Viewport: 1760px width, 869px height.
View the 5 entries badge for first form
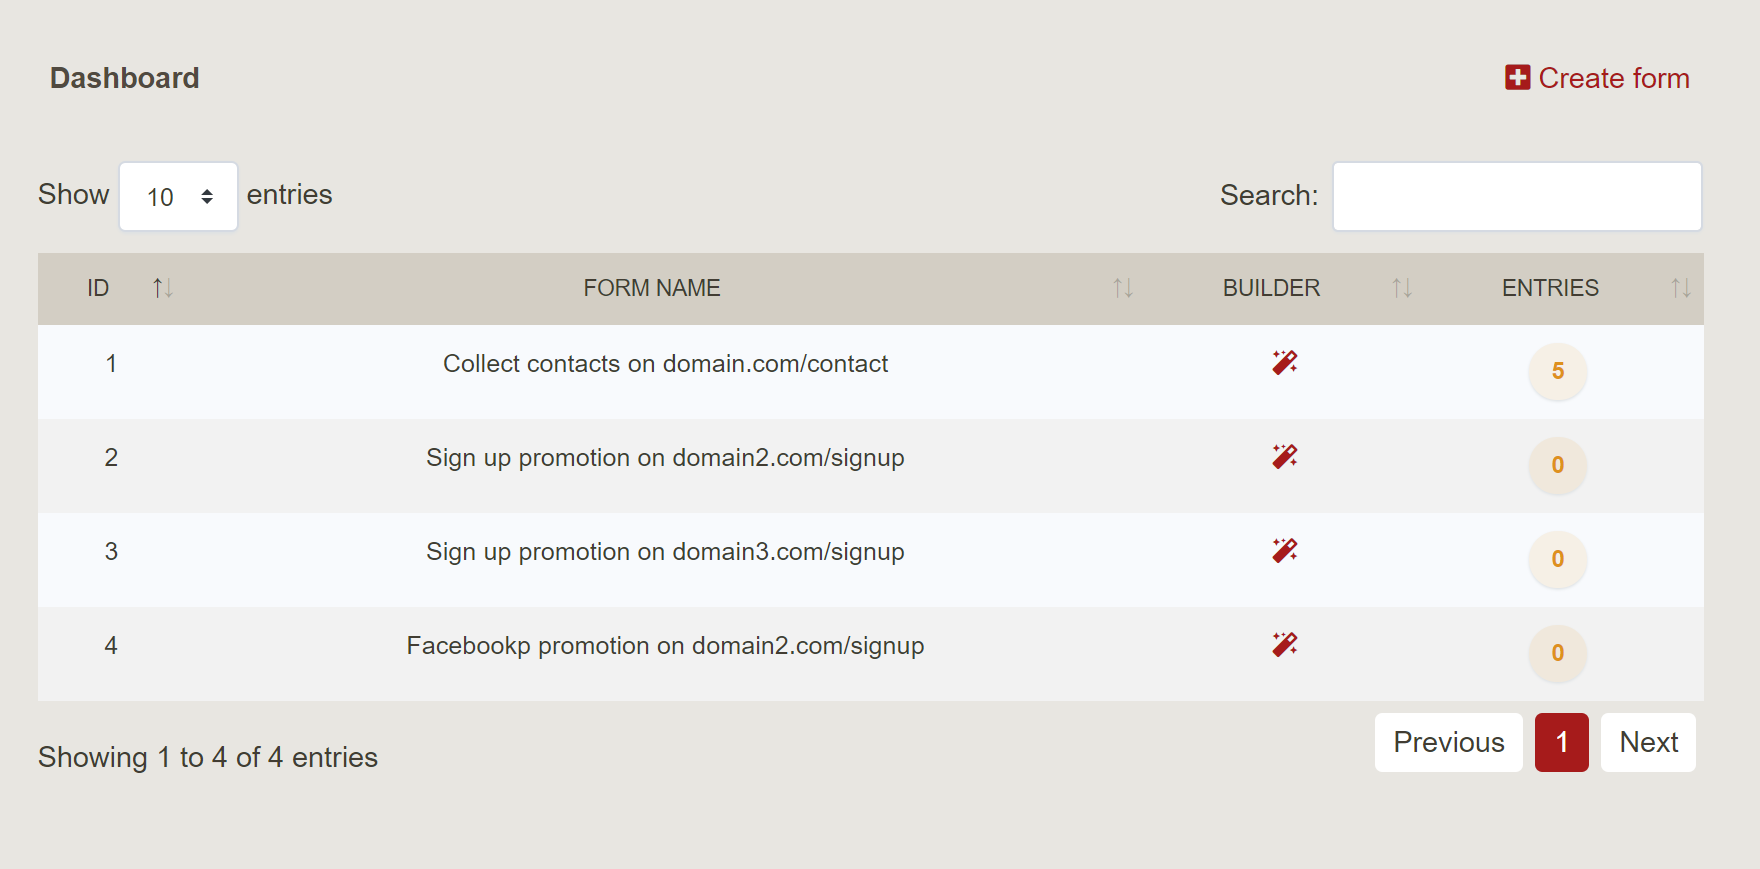pos(1557,371)
